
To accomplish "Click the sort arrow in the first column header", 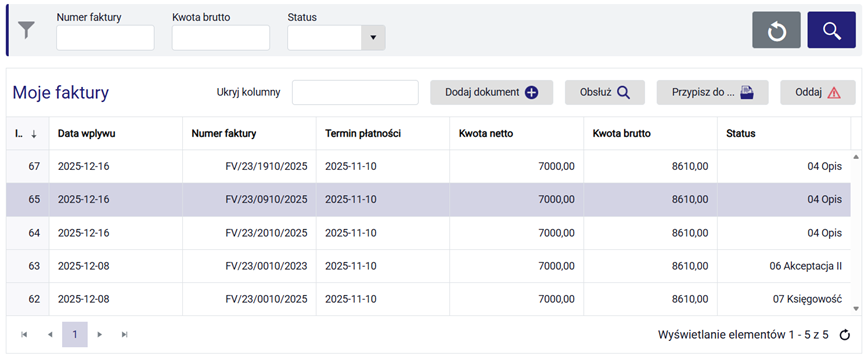I will click(34, 133).
